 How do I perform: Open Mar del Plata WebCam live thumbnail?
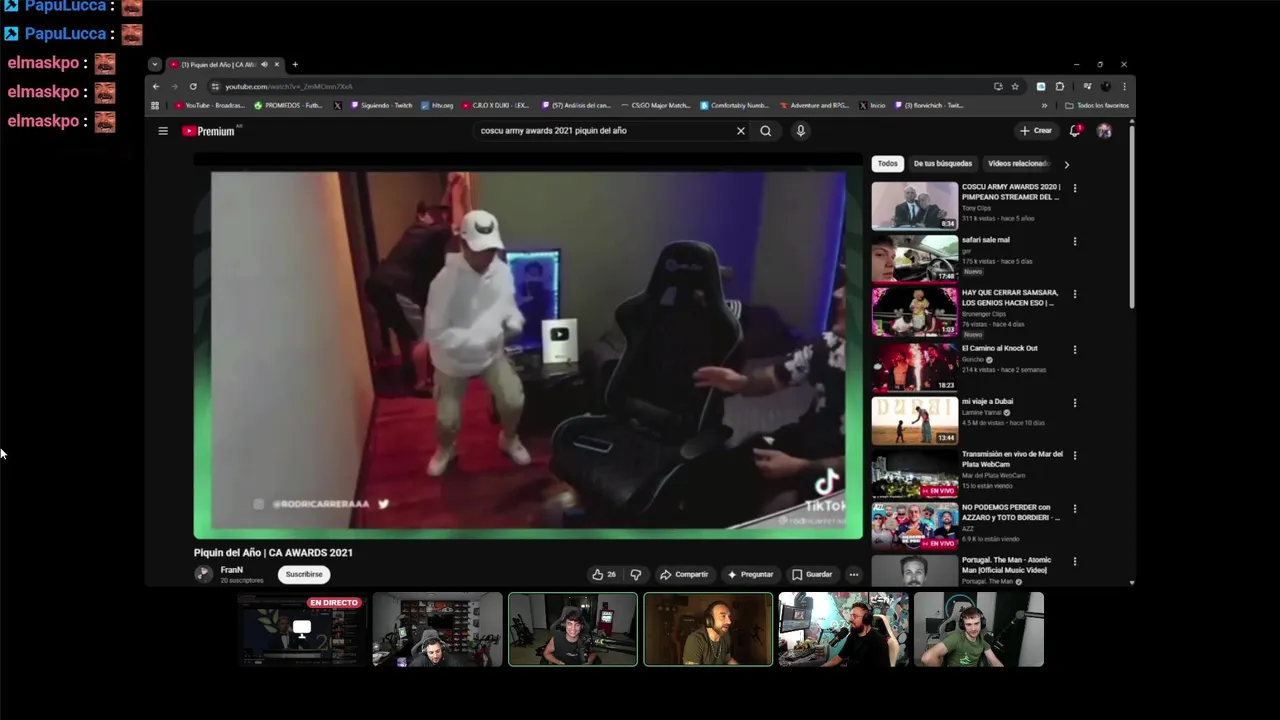pos(914,474)
